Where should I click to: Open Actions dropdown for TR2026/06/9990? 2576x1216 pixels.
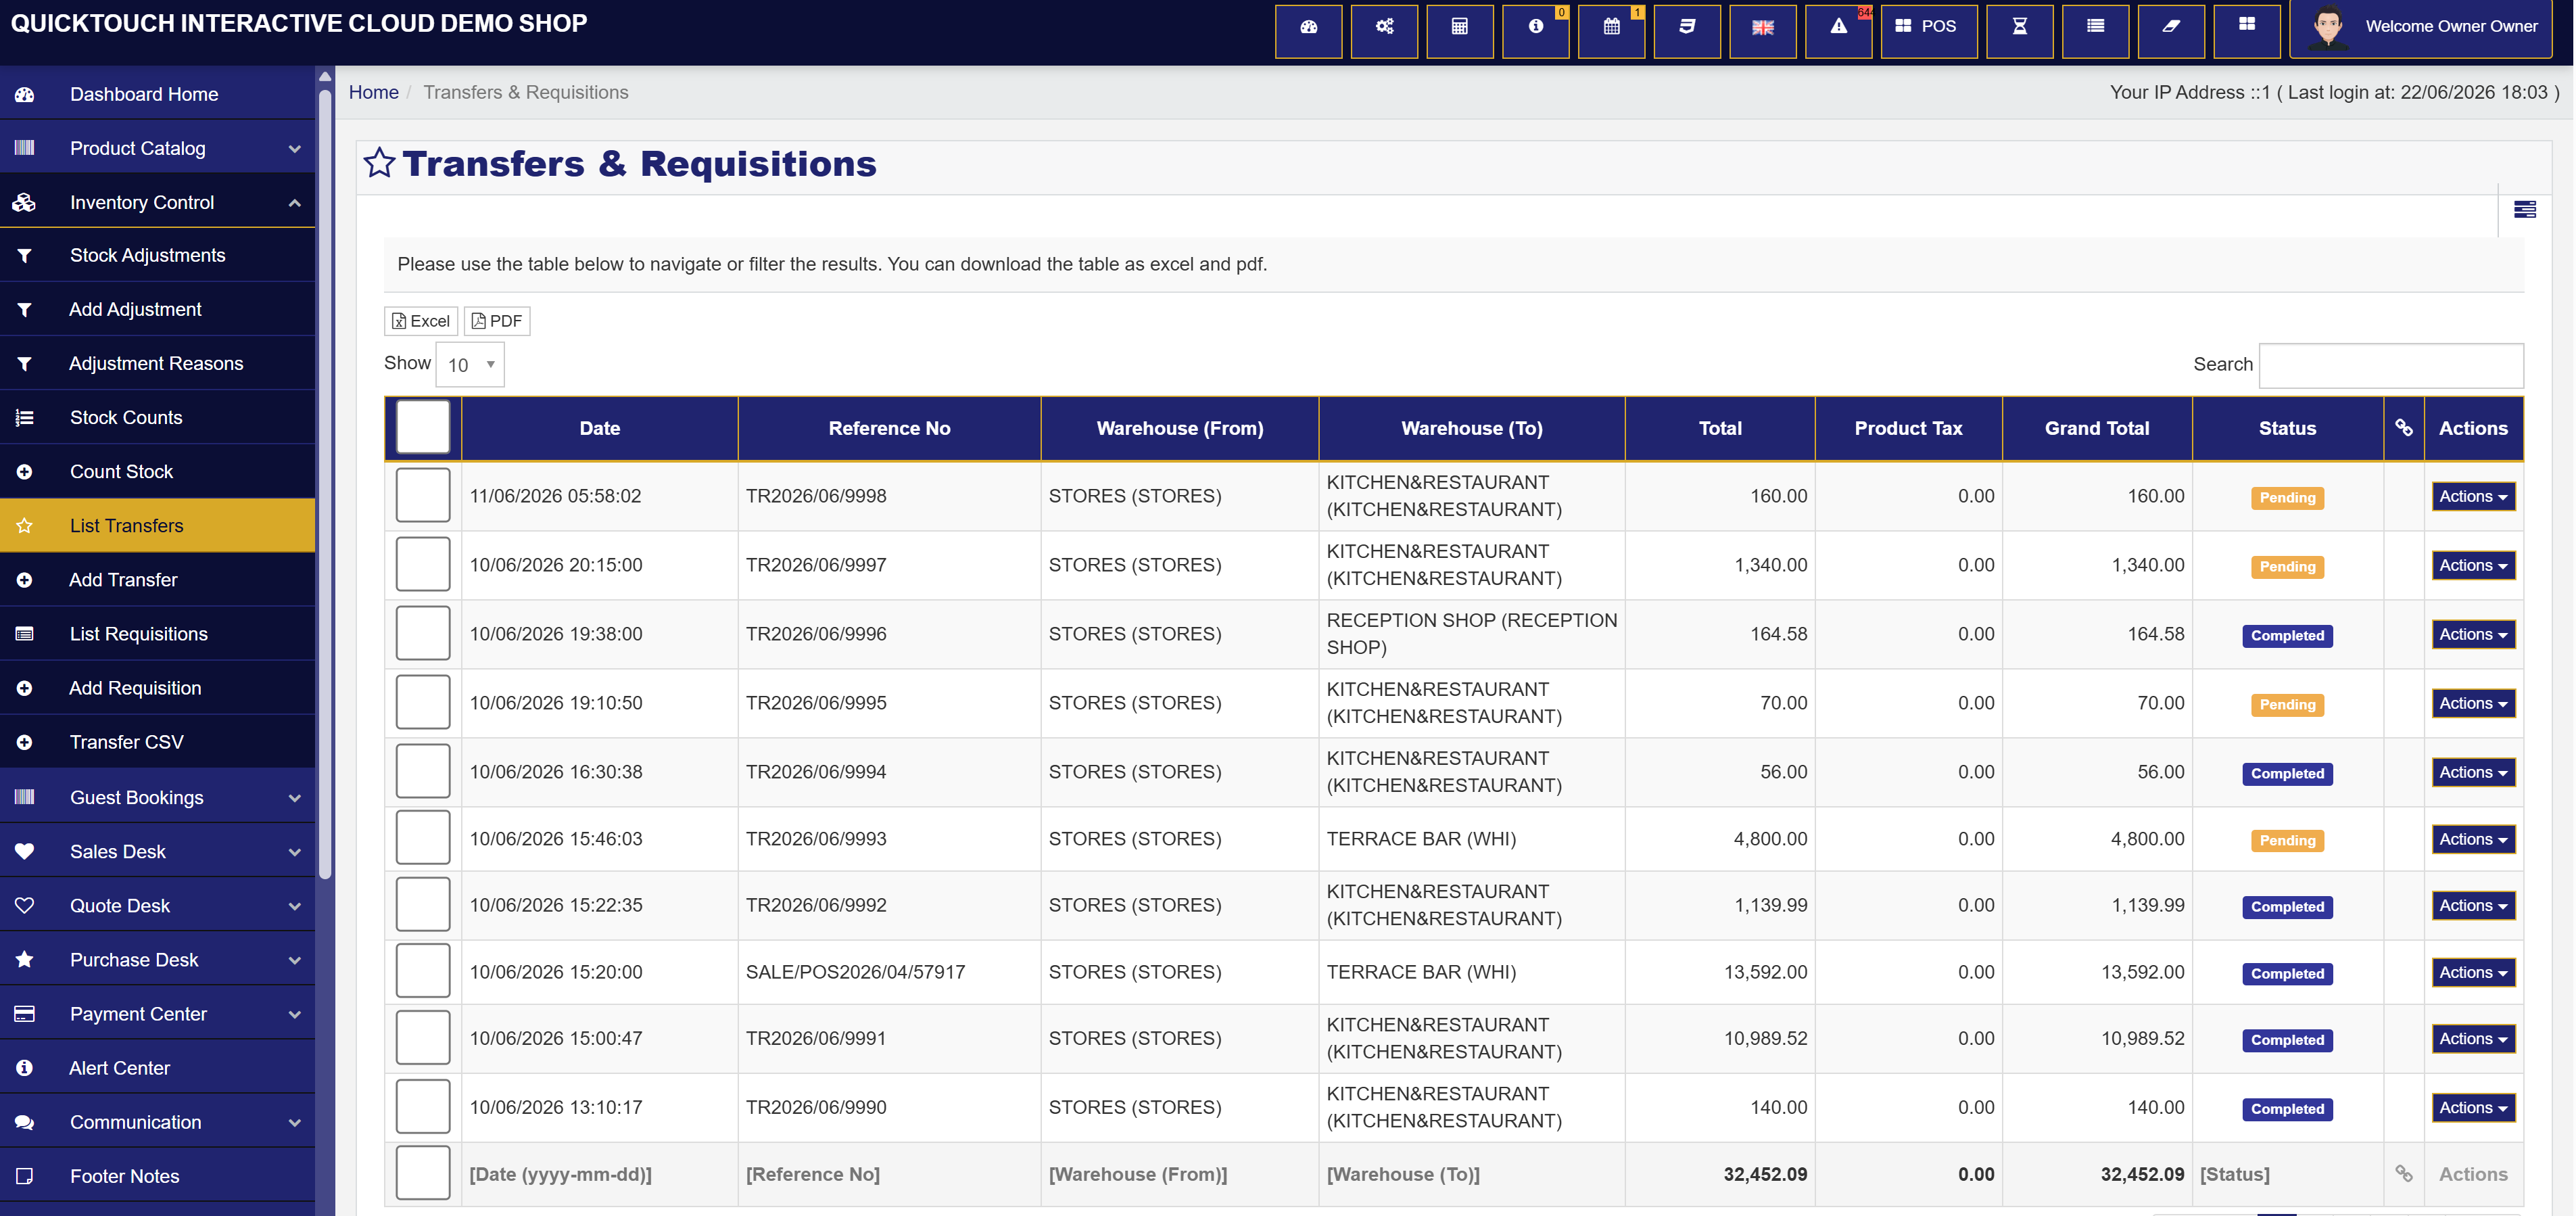click(x=2472, y=1107)
